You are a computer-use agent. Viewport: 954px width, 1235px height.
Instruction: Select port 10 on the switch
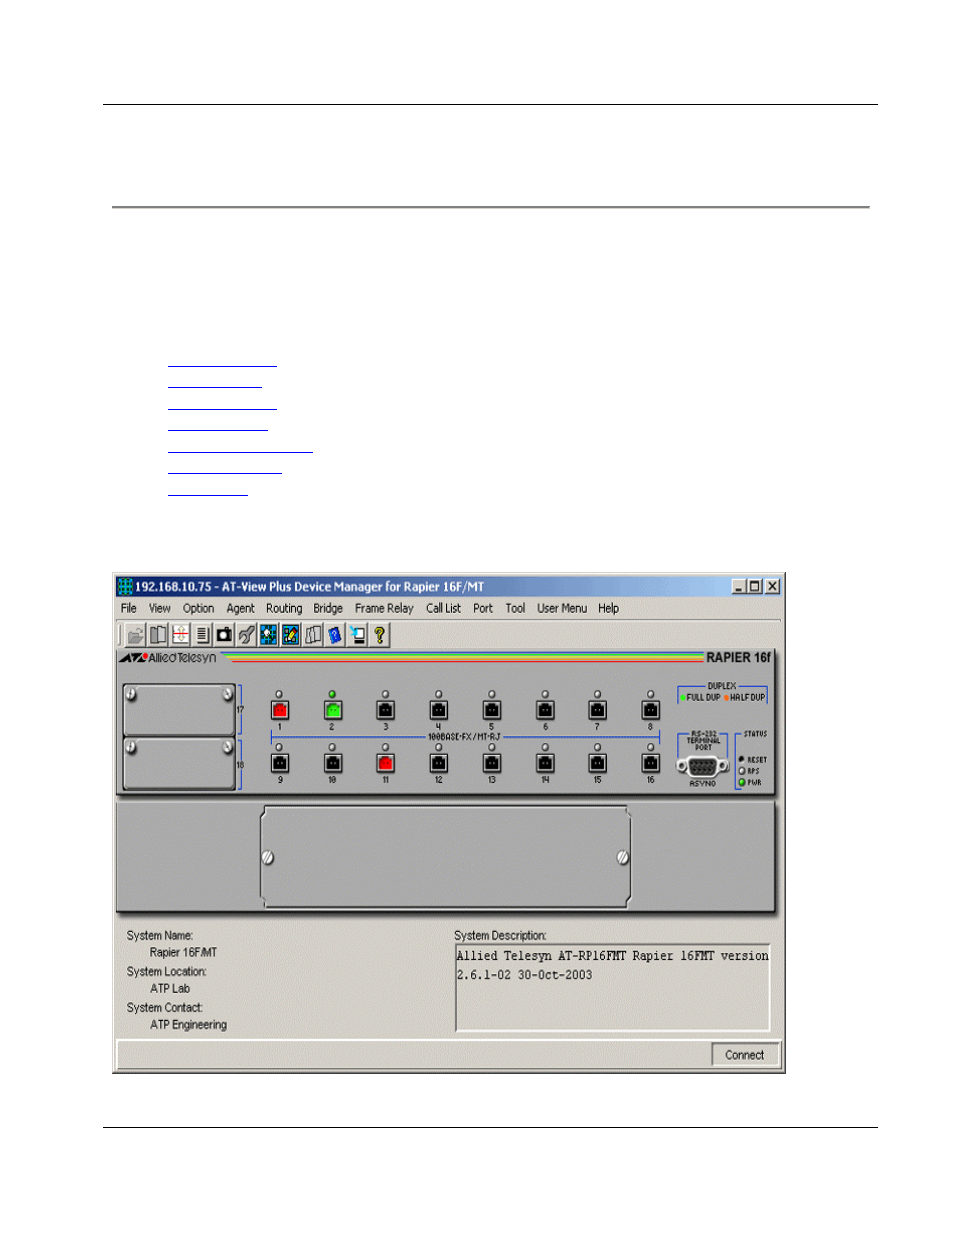point(333,763)
